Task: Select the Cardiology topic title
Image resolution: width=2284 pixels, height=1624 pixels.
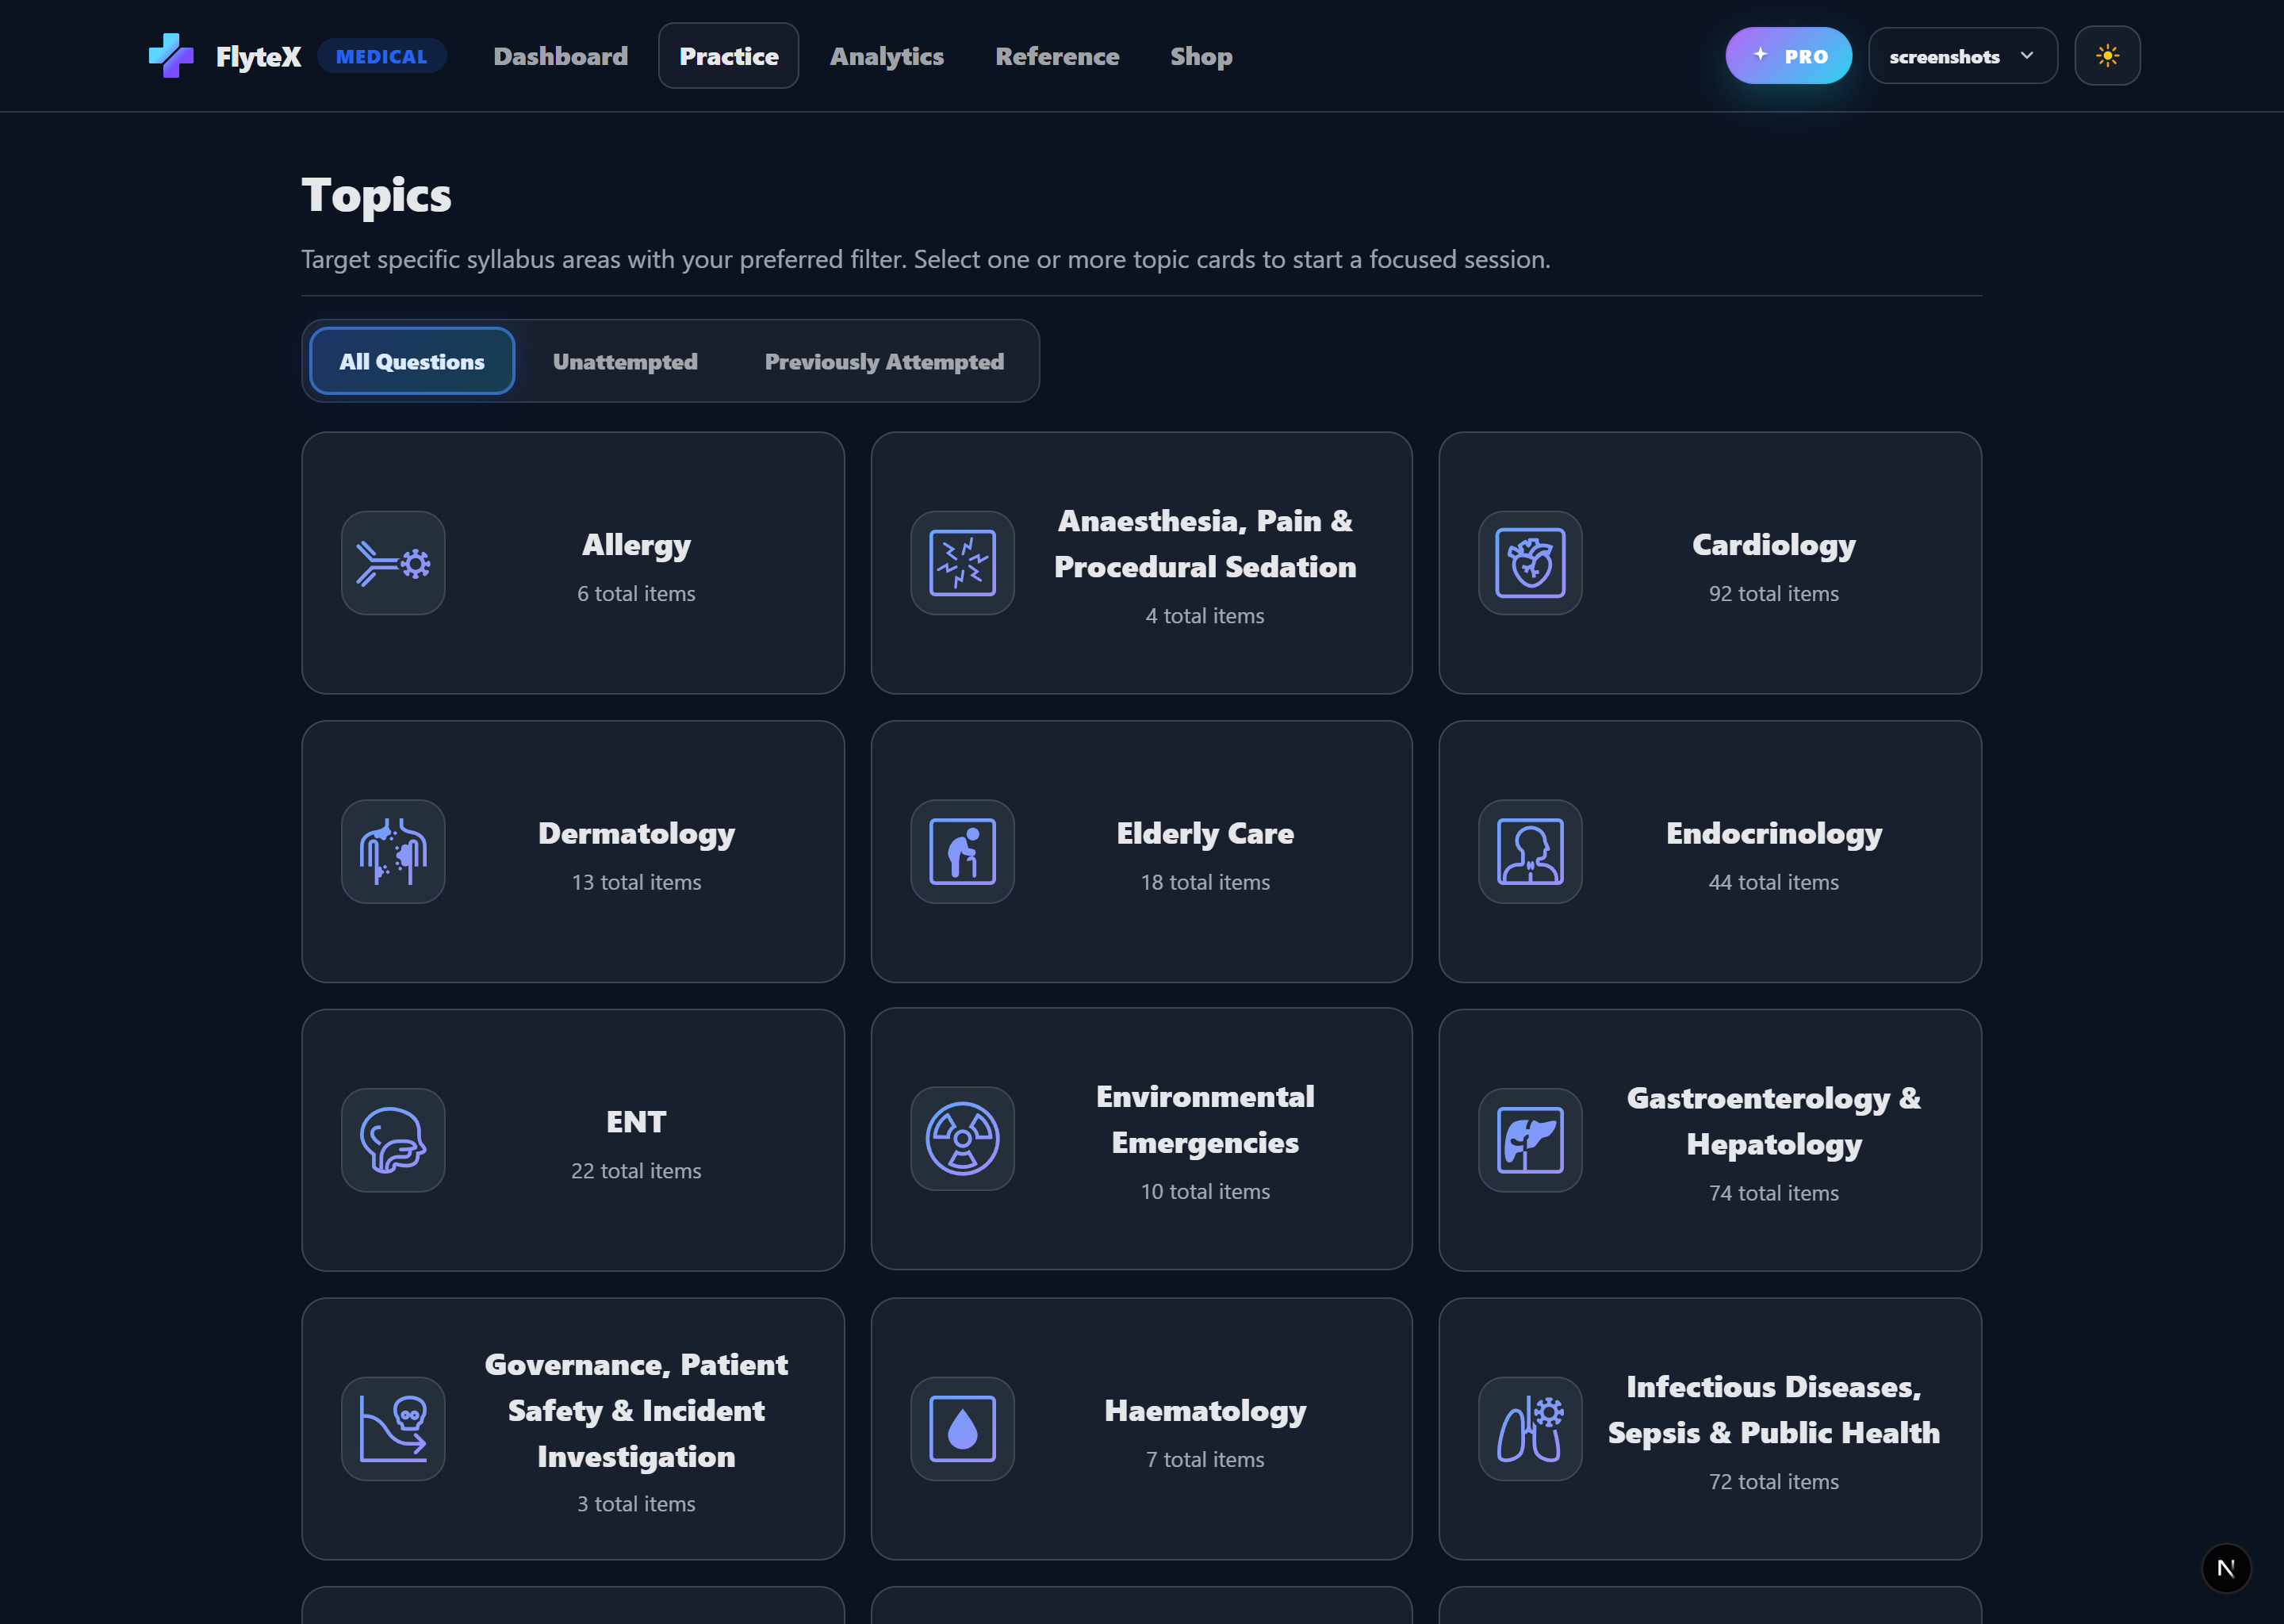Action: click(1773, 545)
